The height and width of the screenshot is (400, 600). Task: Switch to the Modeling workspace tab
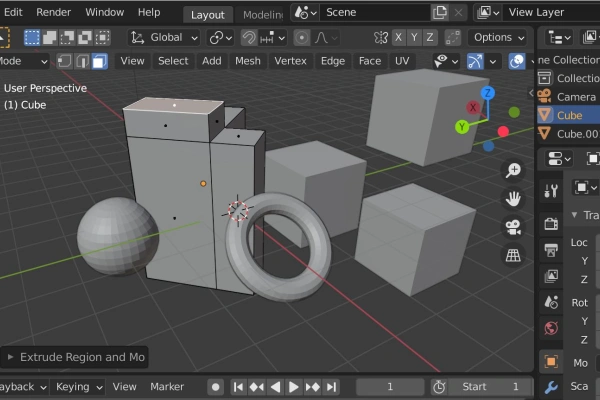tap(262, 15)
